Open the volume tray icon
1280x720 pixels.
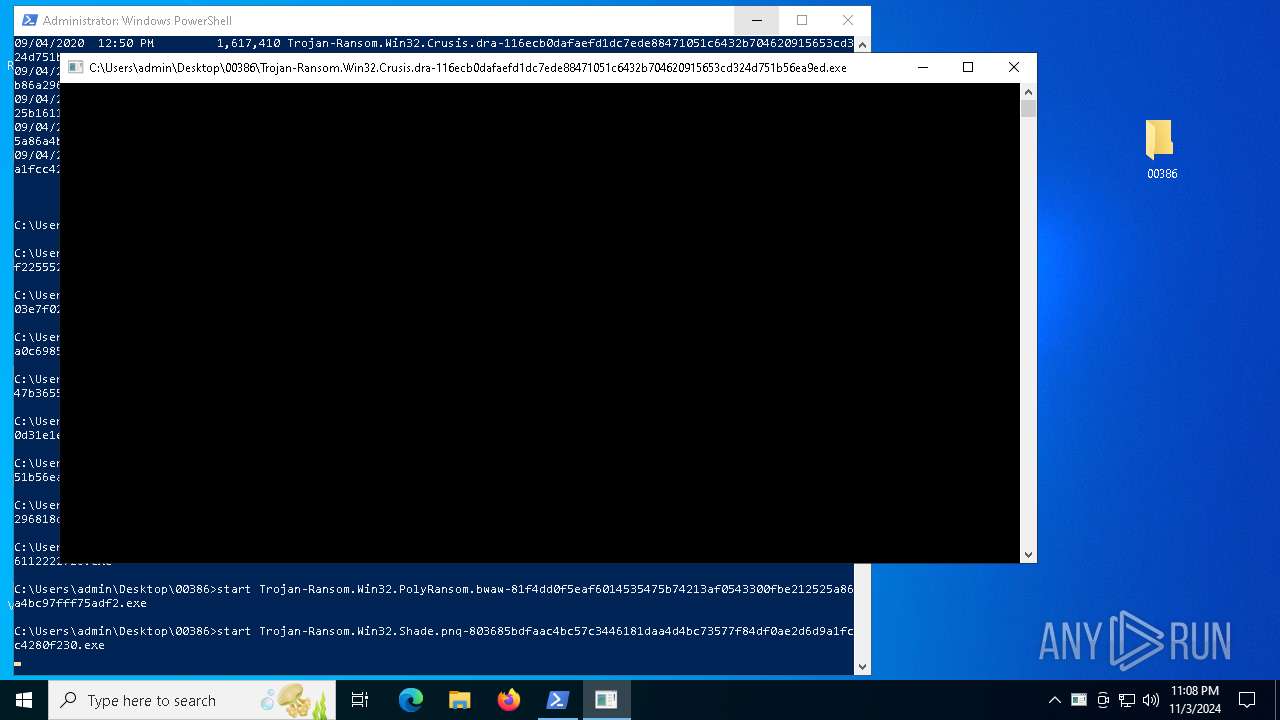(1151, 700)
